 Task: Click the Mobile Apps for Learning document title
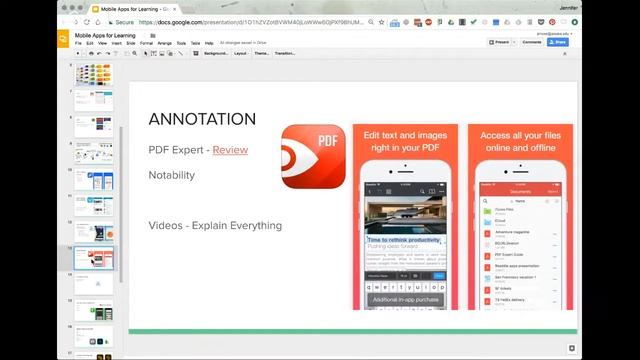pyautogui.click(x=105, y=36)
